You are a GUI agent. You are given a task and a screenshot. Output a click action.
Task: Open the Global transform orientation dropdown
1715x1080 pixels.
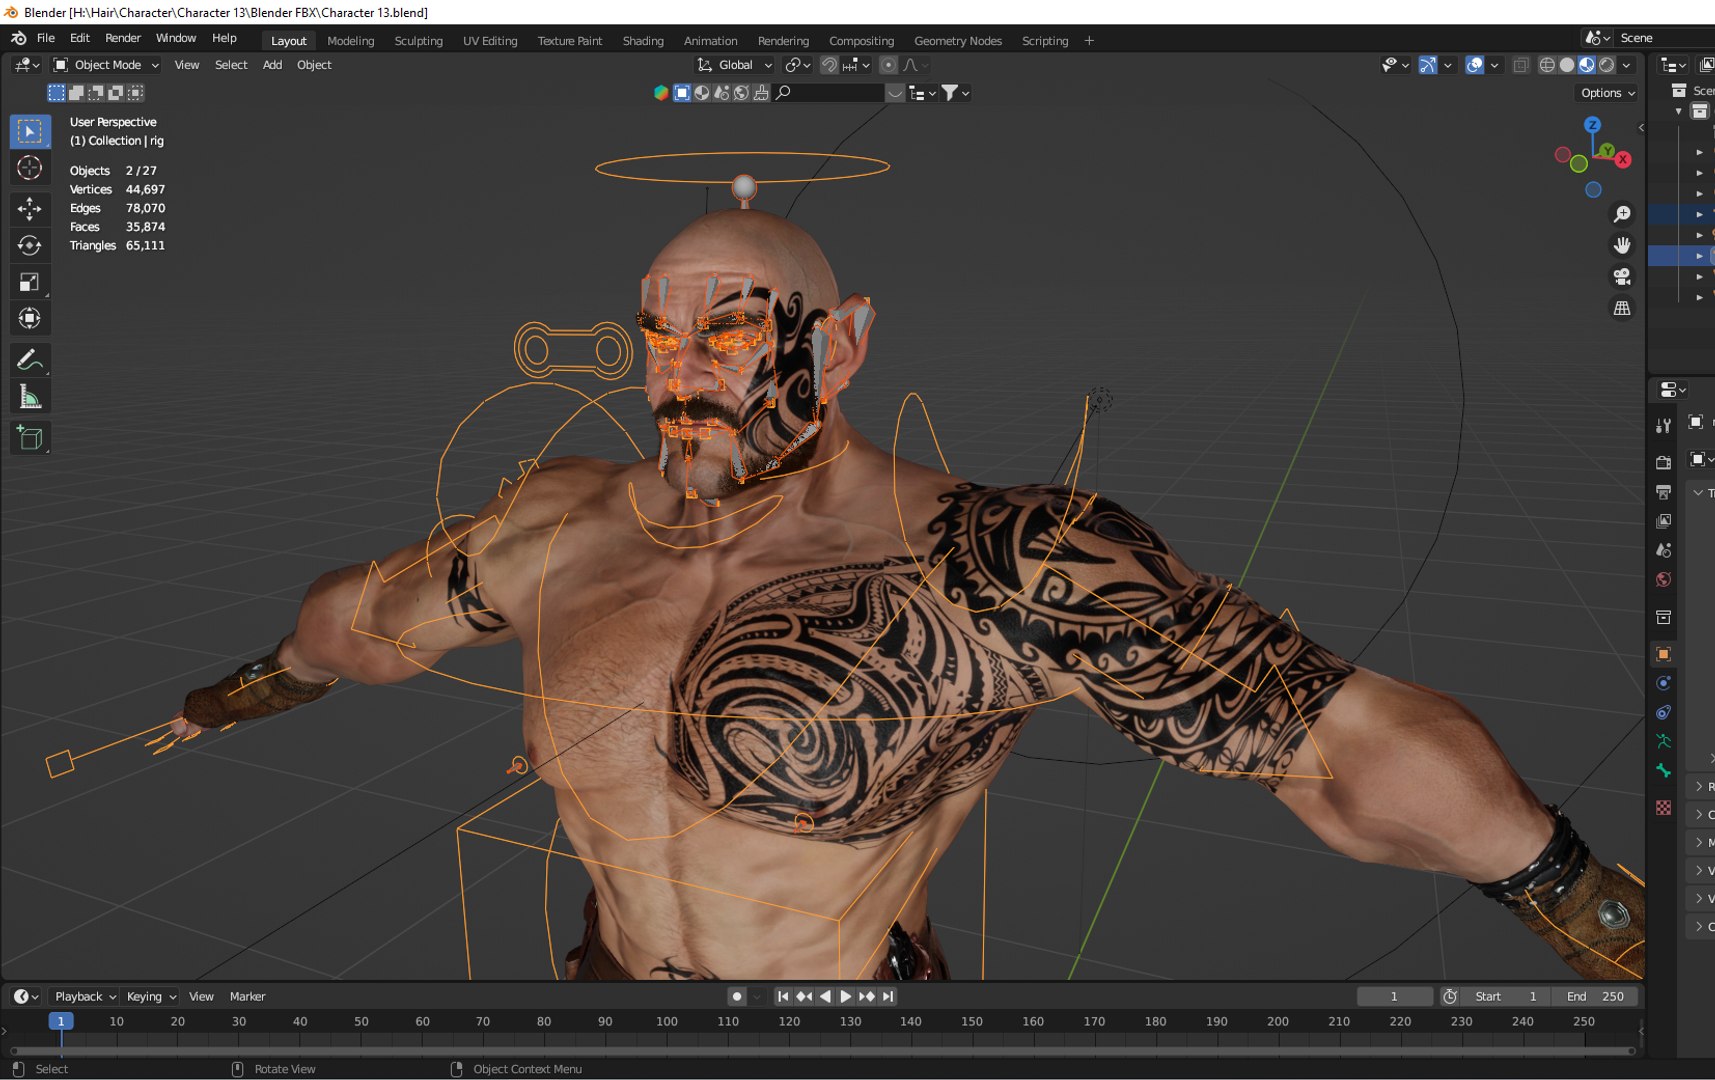point(735,65)
